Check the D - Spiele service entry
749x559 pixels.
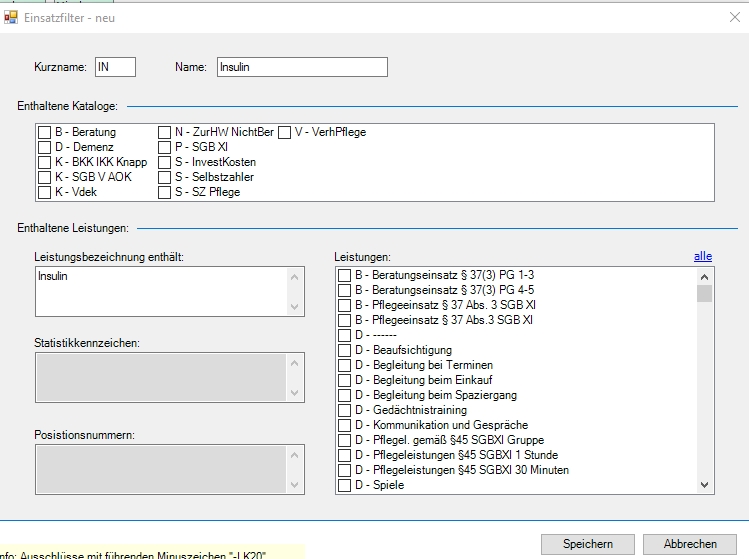345,485
